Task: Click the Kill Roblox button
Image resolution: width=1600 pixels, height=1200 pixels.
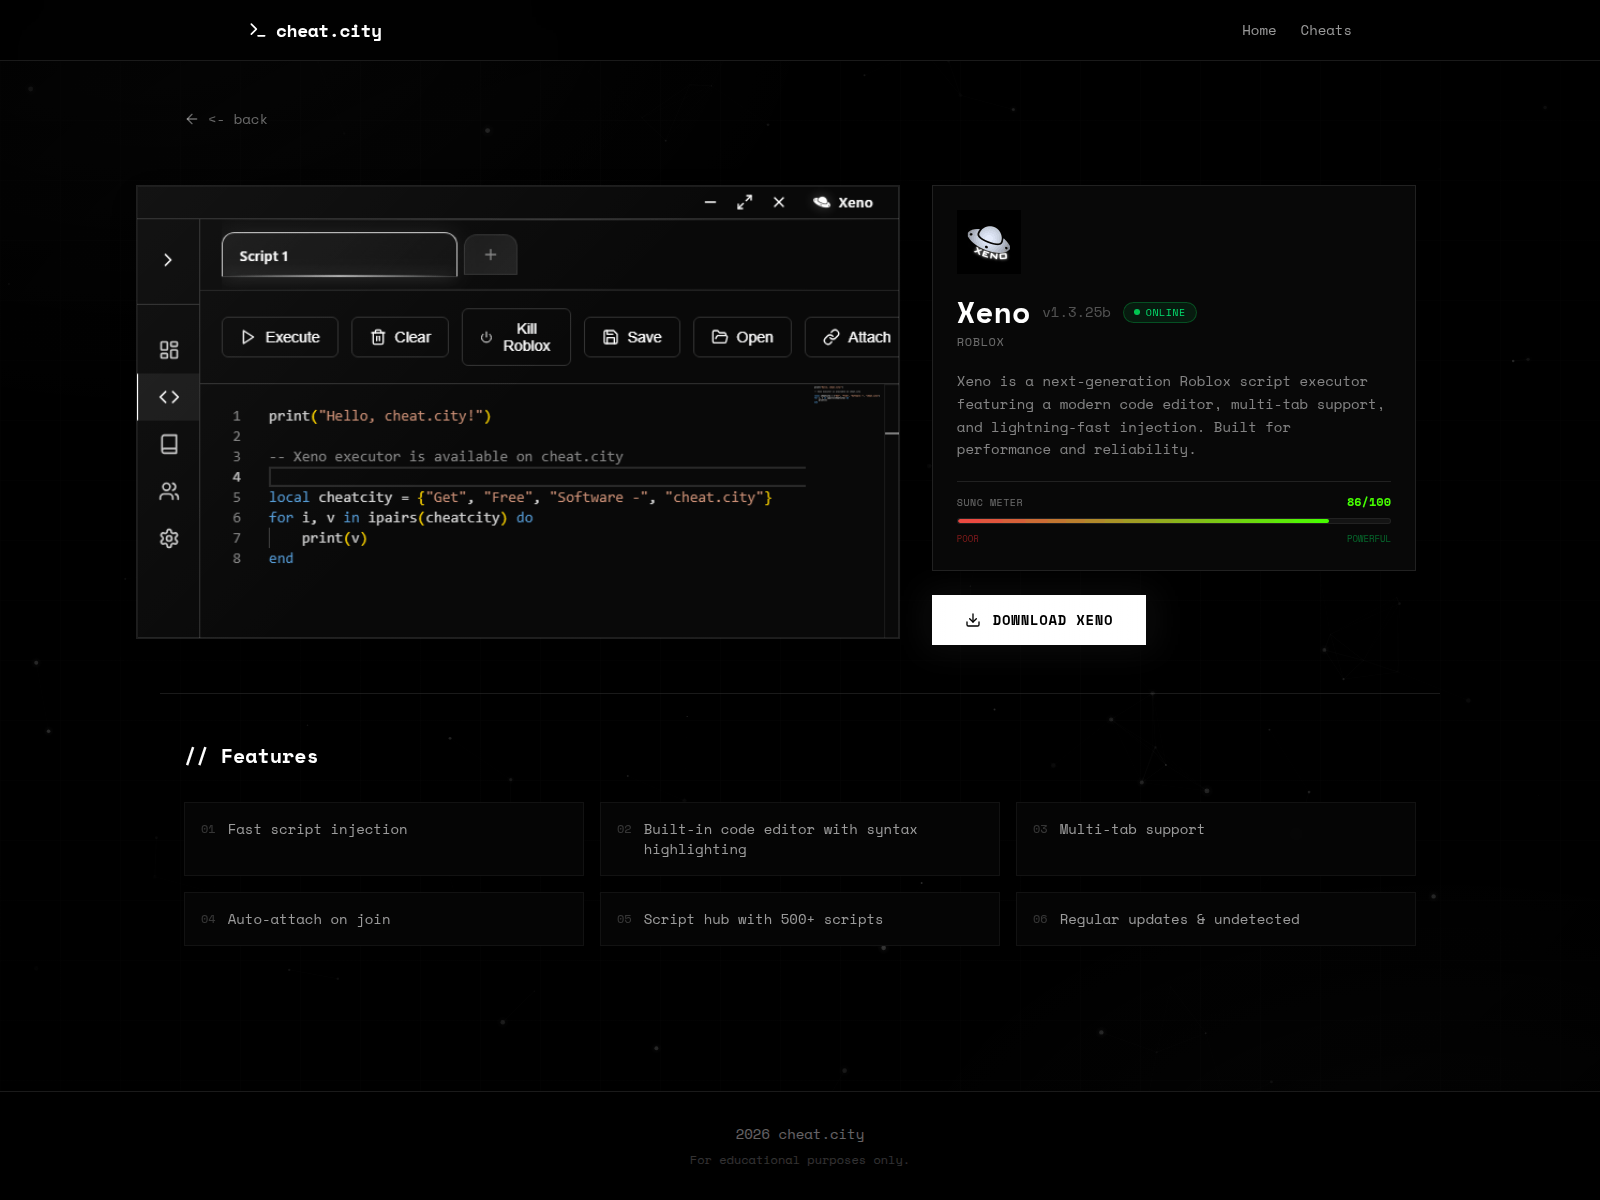Action: [x=516, y=337]
